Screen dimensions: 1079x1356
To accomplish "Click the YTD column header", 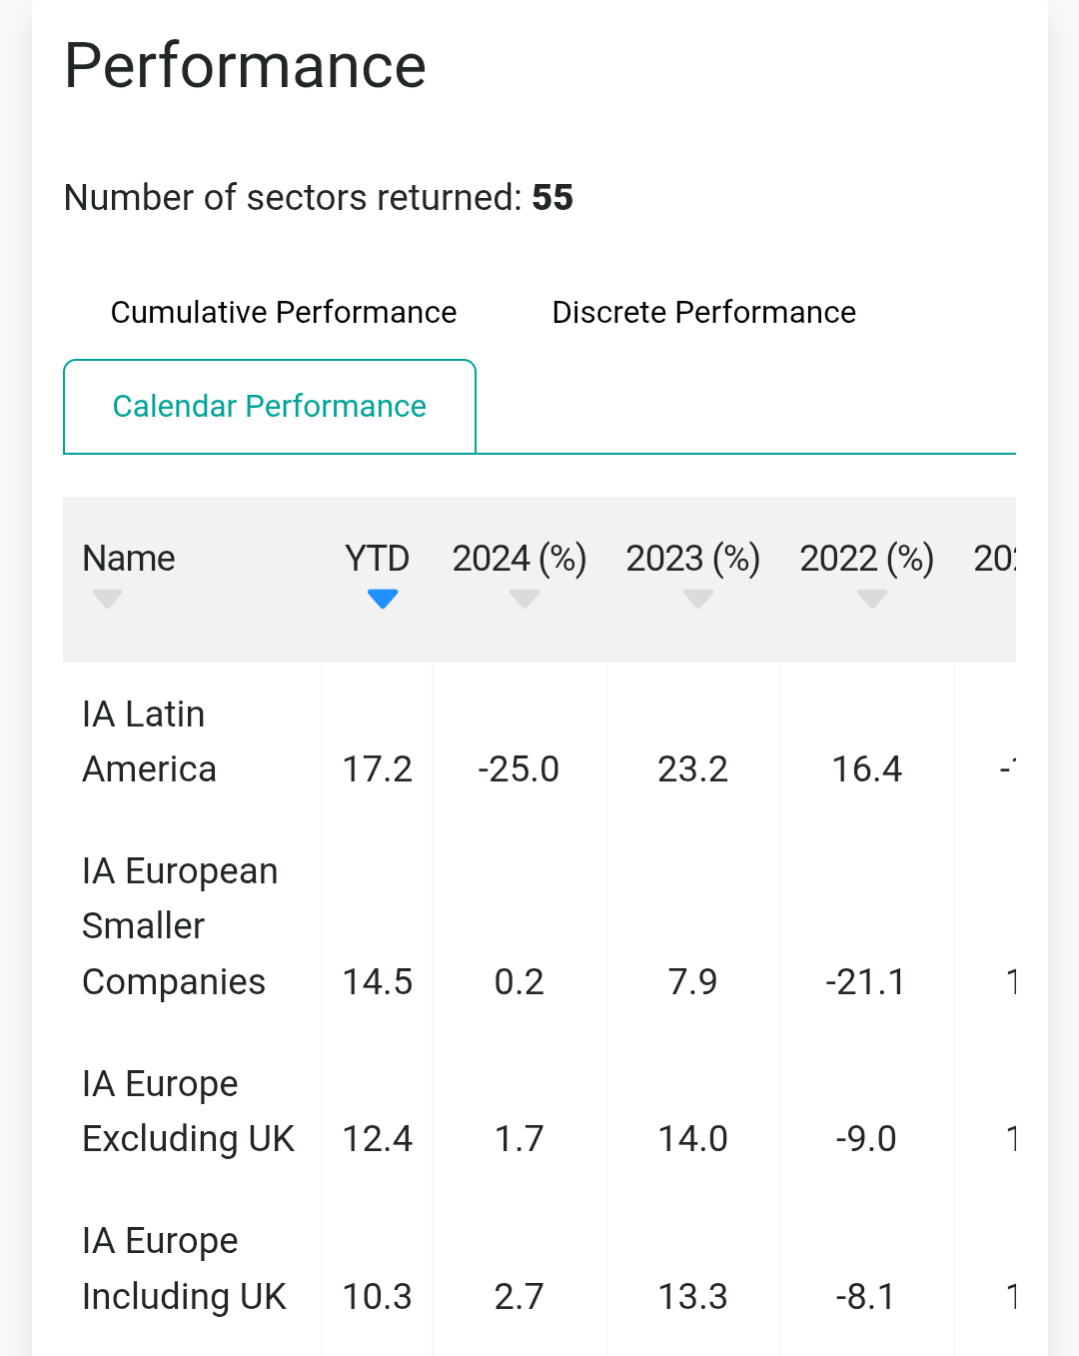I will (377, 558).
